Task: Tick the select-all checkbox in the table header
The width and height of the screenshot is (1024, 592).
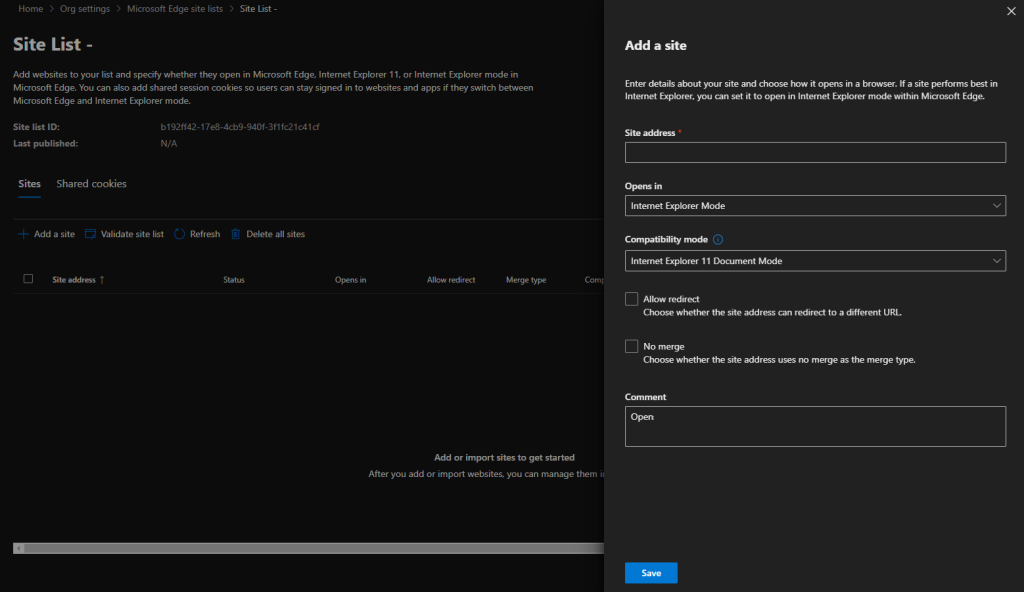Action: click(x=28, y=279)
